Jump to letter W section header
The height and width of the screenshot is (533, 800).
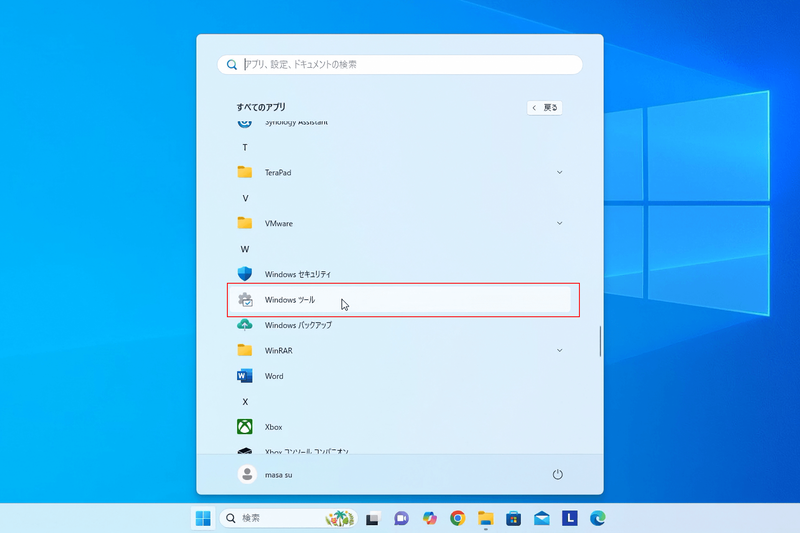(x=245, y=249)
